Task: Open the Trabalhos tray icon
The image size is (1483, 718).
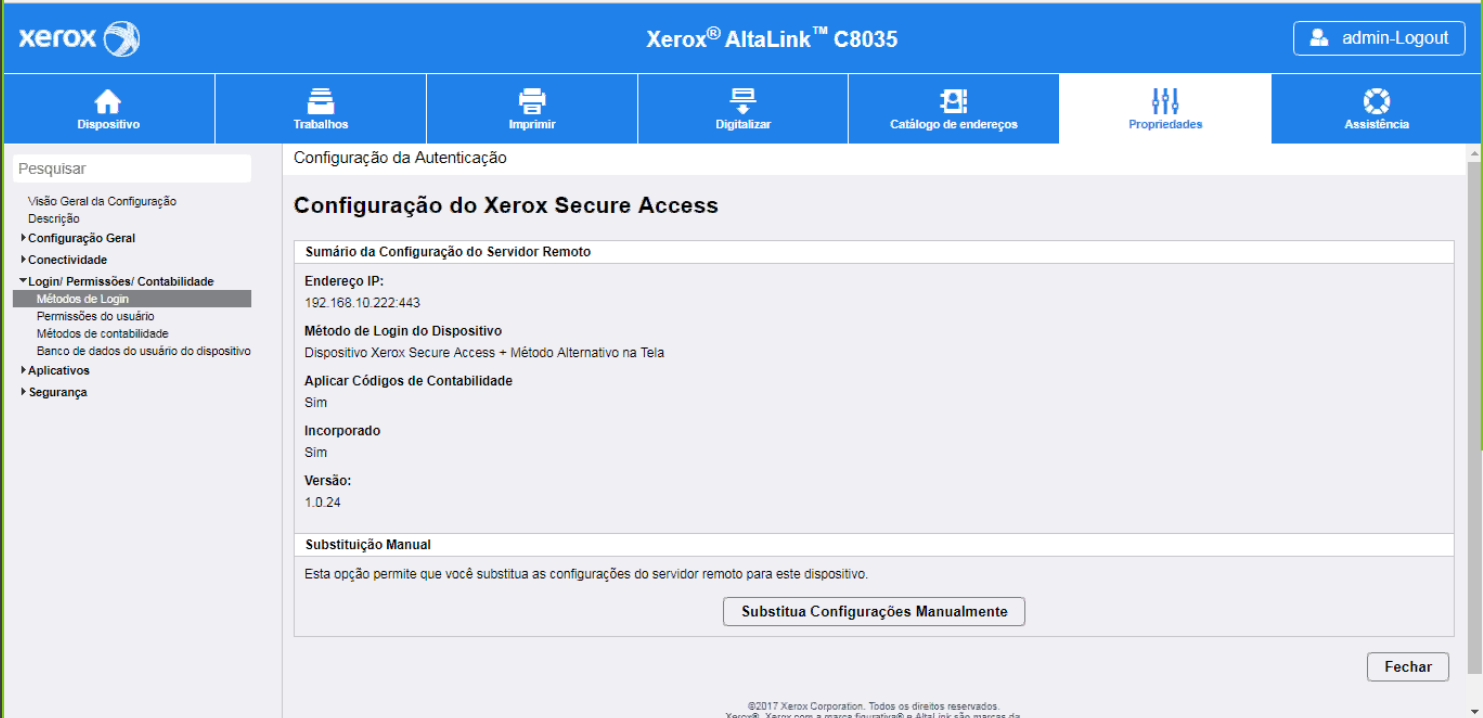Action: coord(320,101)
